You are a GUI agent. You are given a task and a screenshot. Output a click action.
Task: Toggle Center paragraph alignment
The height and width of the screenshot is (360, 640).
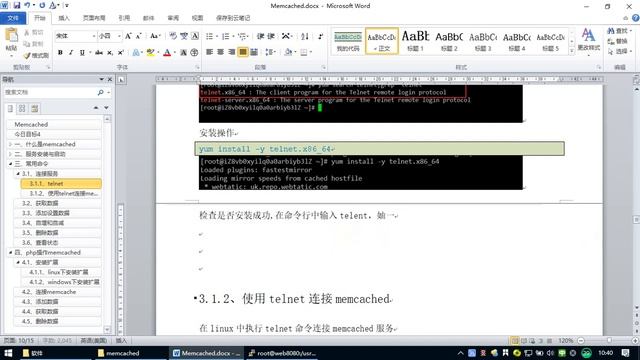[x=220, y=52]
